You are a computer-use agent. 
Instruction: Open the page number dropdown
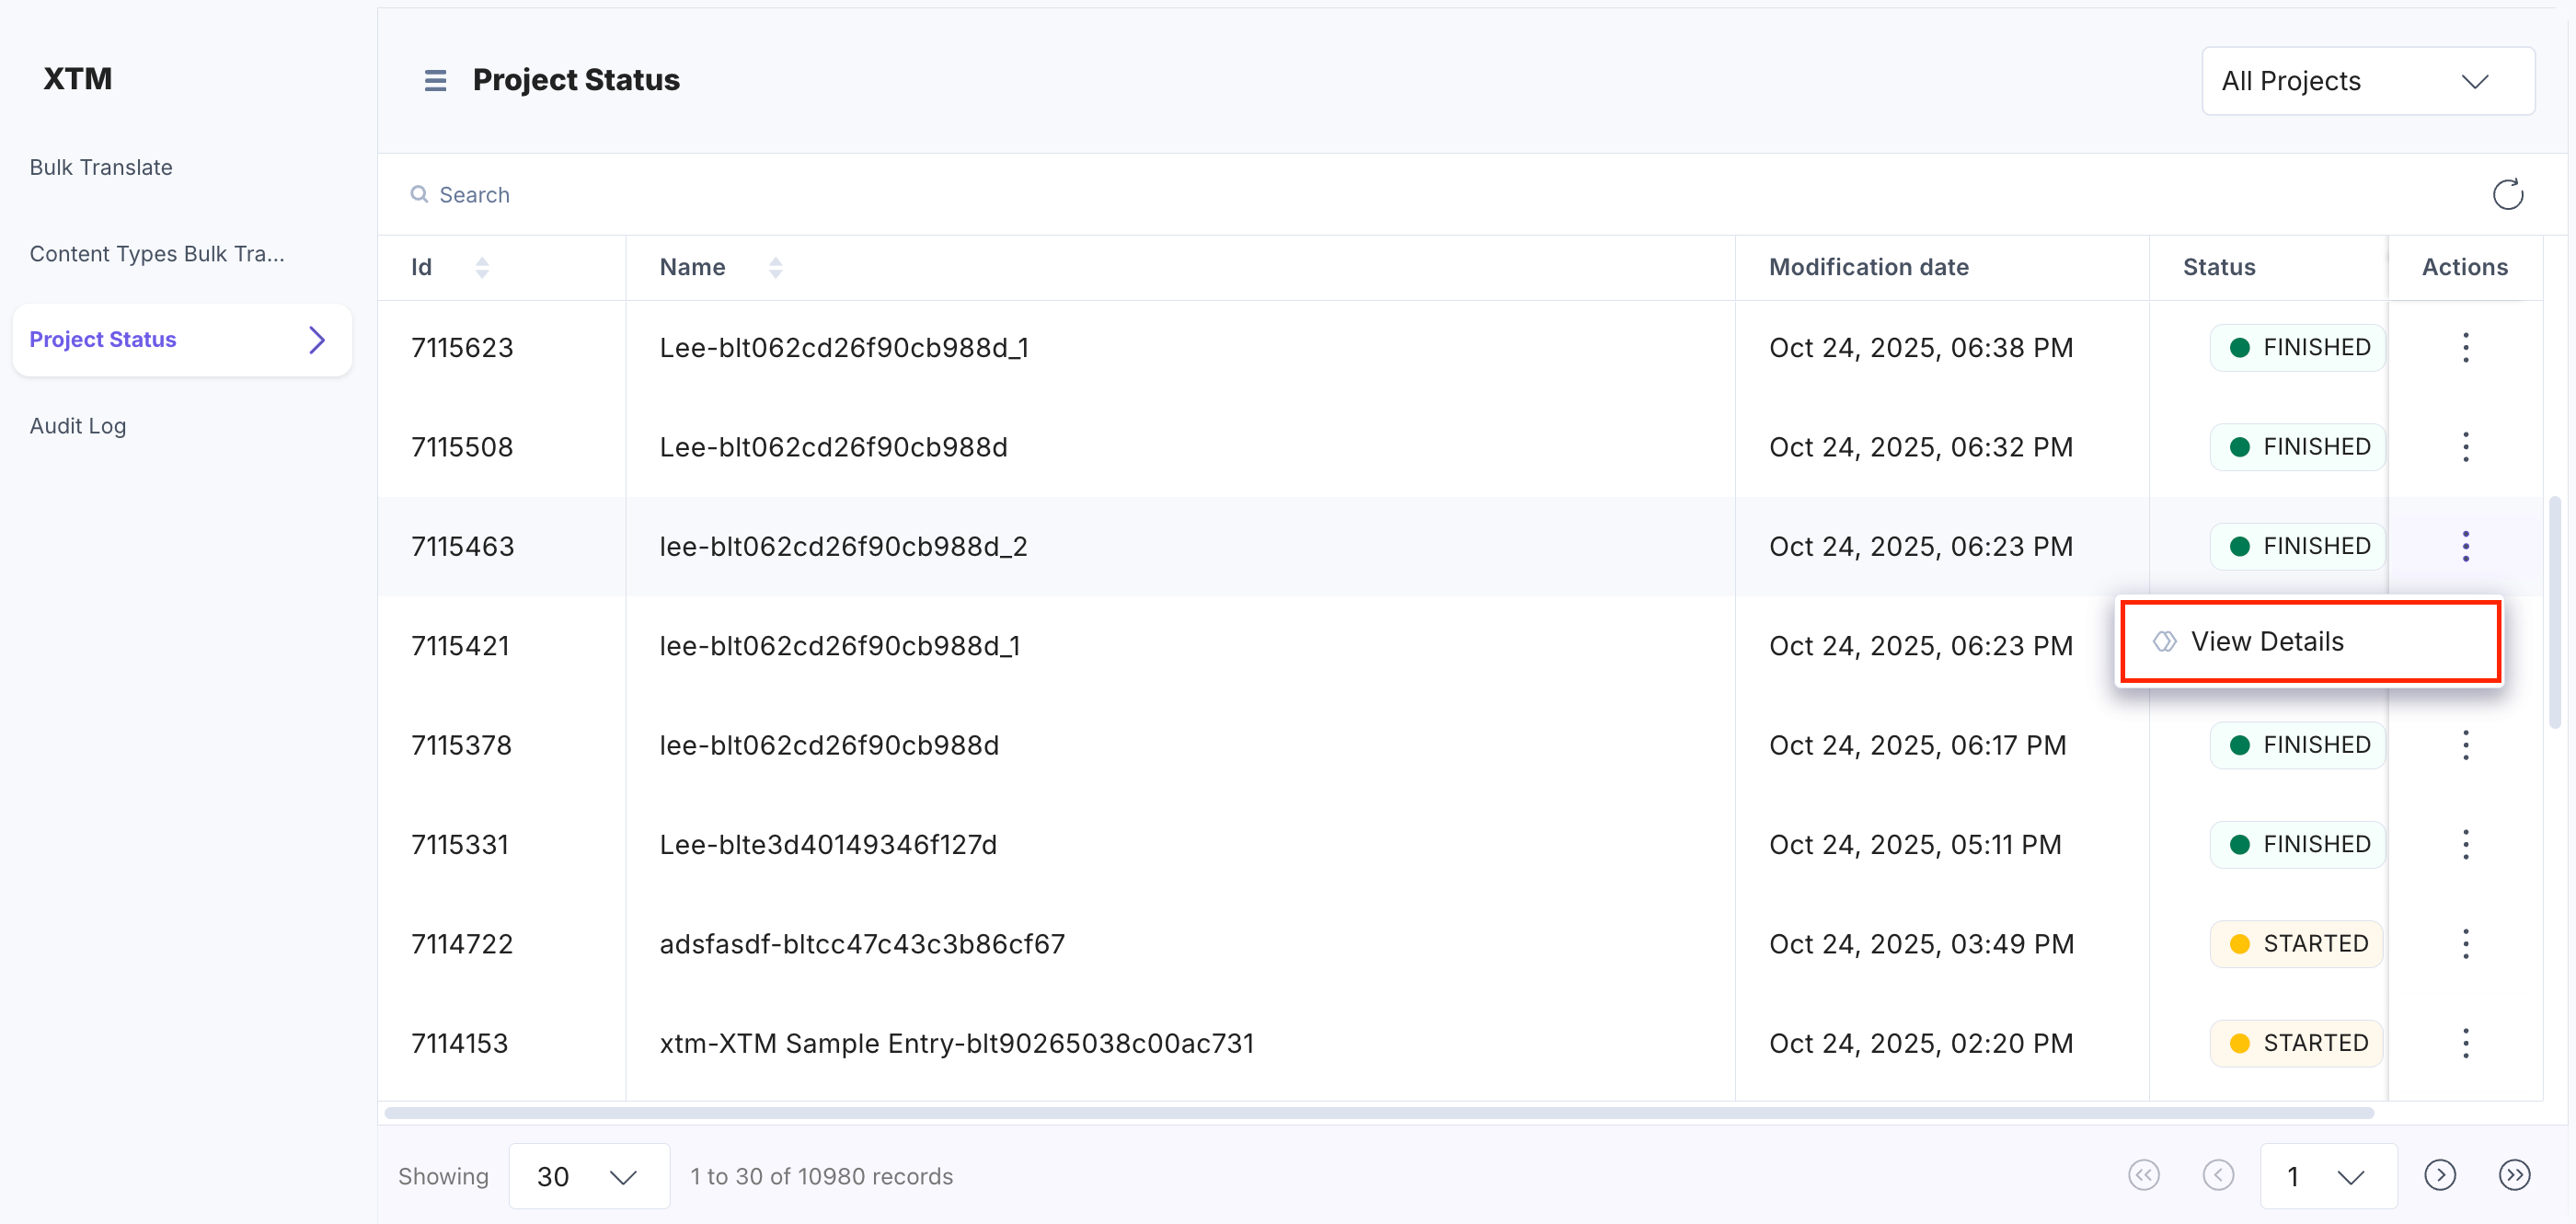[x=2327, y=1176]
